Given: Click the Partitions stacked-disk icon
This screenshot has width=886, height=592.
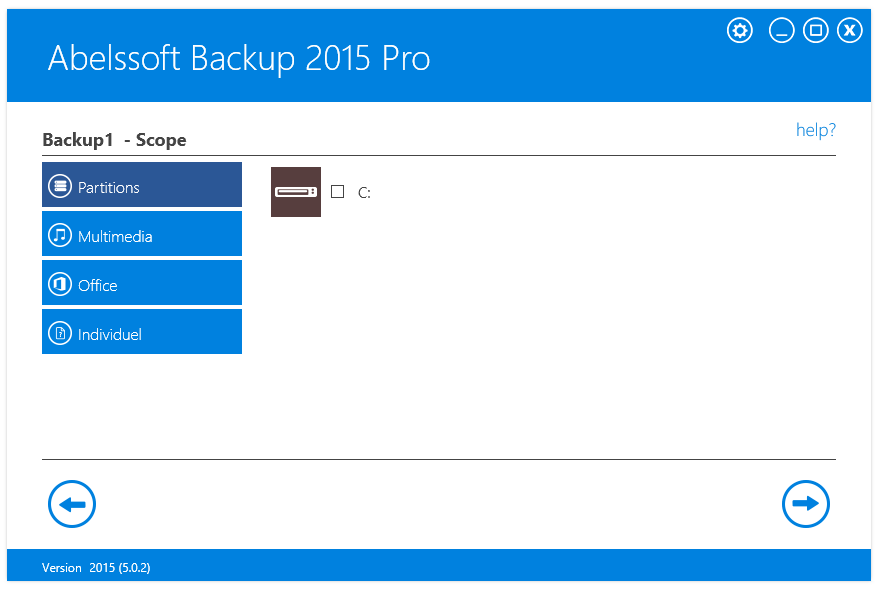Looking at the screenshot, I should click(60, 187).
